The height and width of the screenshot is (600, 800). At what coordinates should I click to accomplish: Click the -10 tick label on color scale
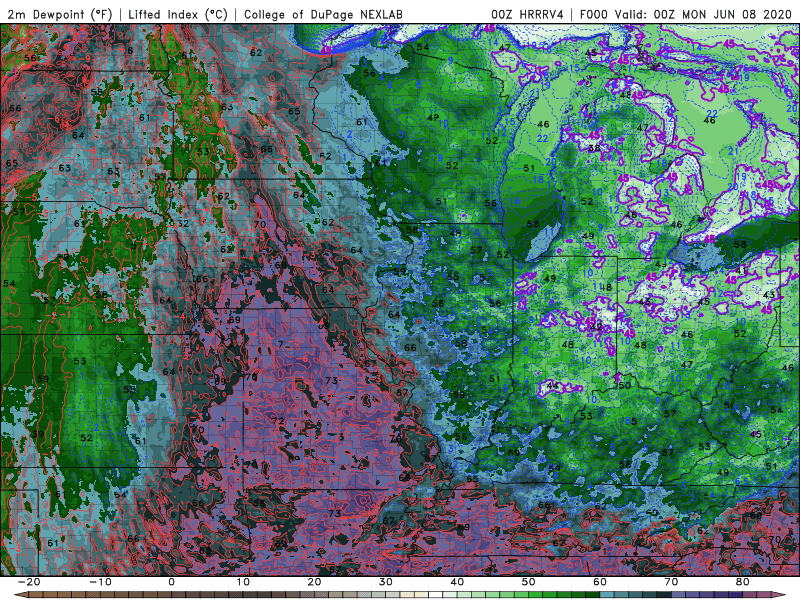click(100, 582)
